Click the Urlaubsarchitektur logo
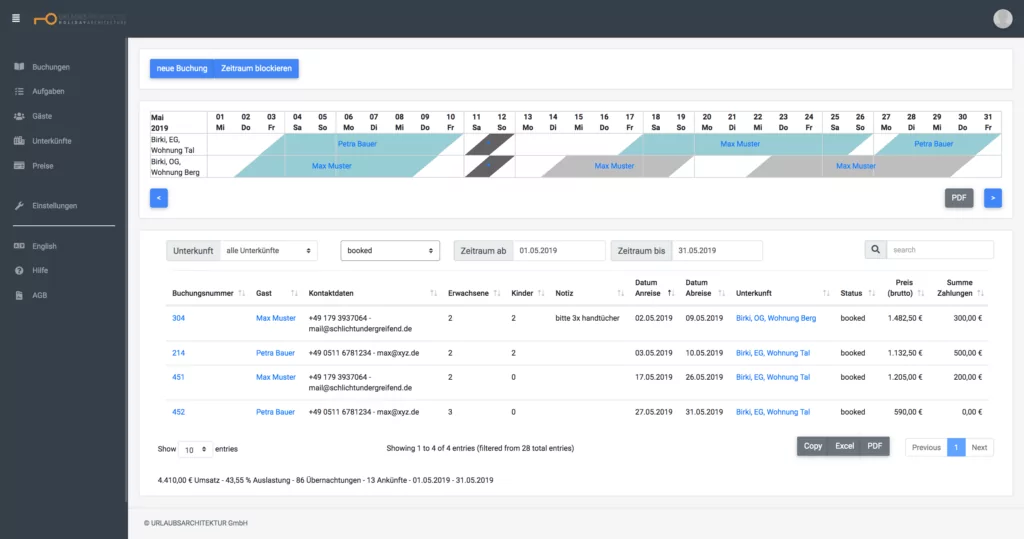Screen dimensions: 1024x539 point(80,19)
